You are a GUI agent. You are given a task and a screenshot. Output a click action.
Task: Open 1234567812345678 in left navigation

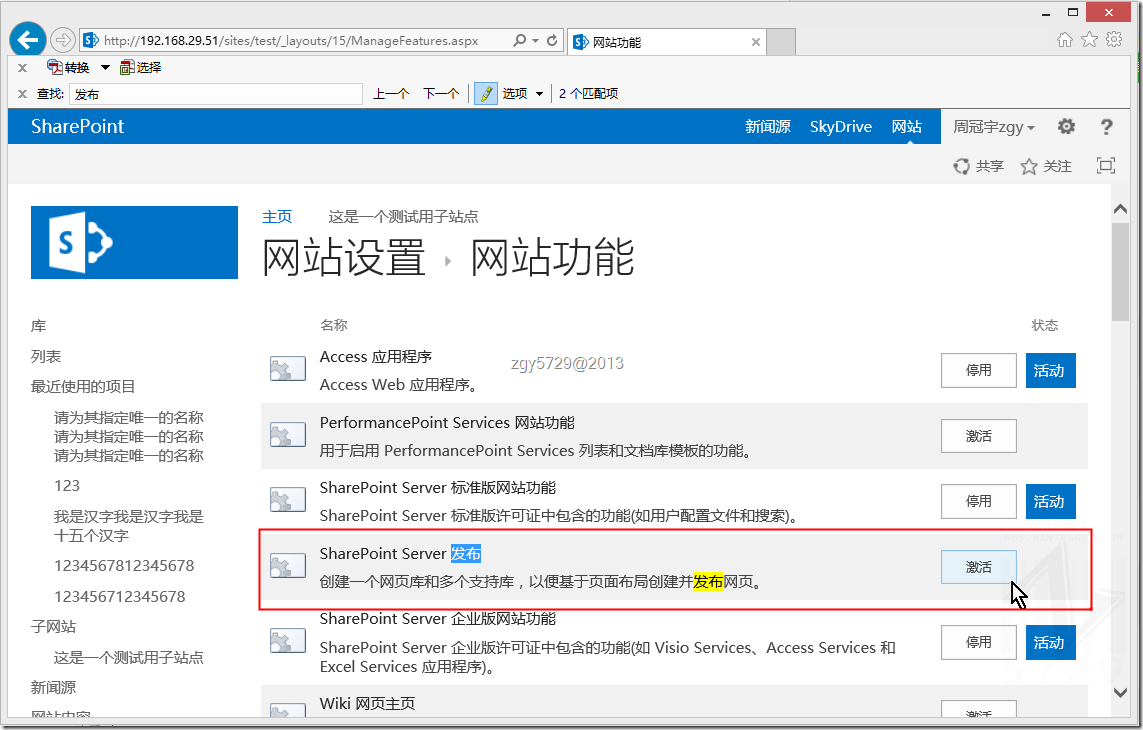tap(124, 566)
